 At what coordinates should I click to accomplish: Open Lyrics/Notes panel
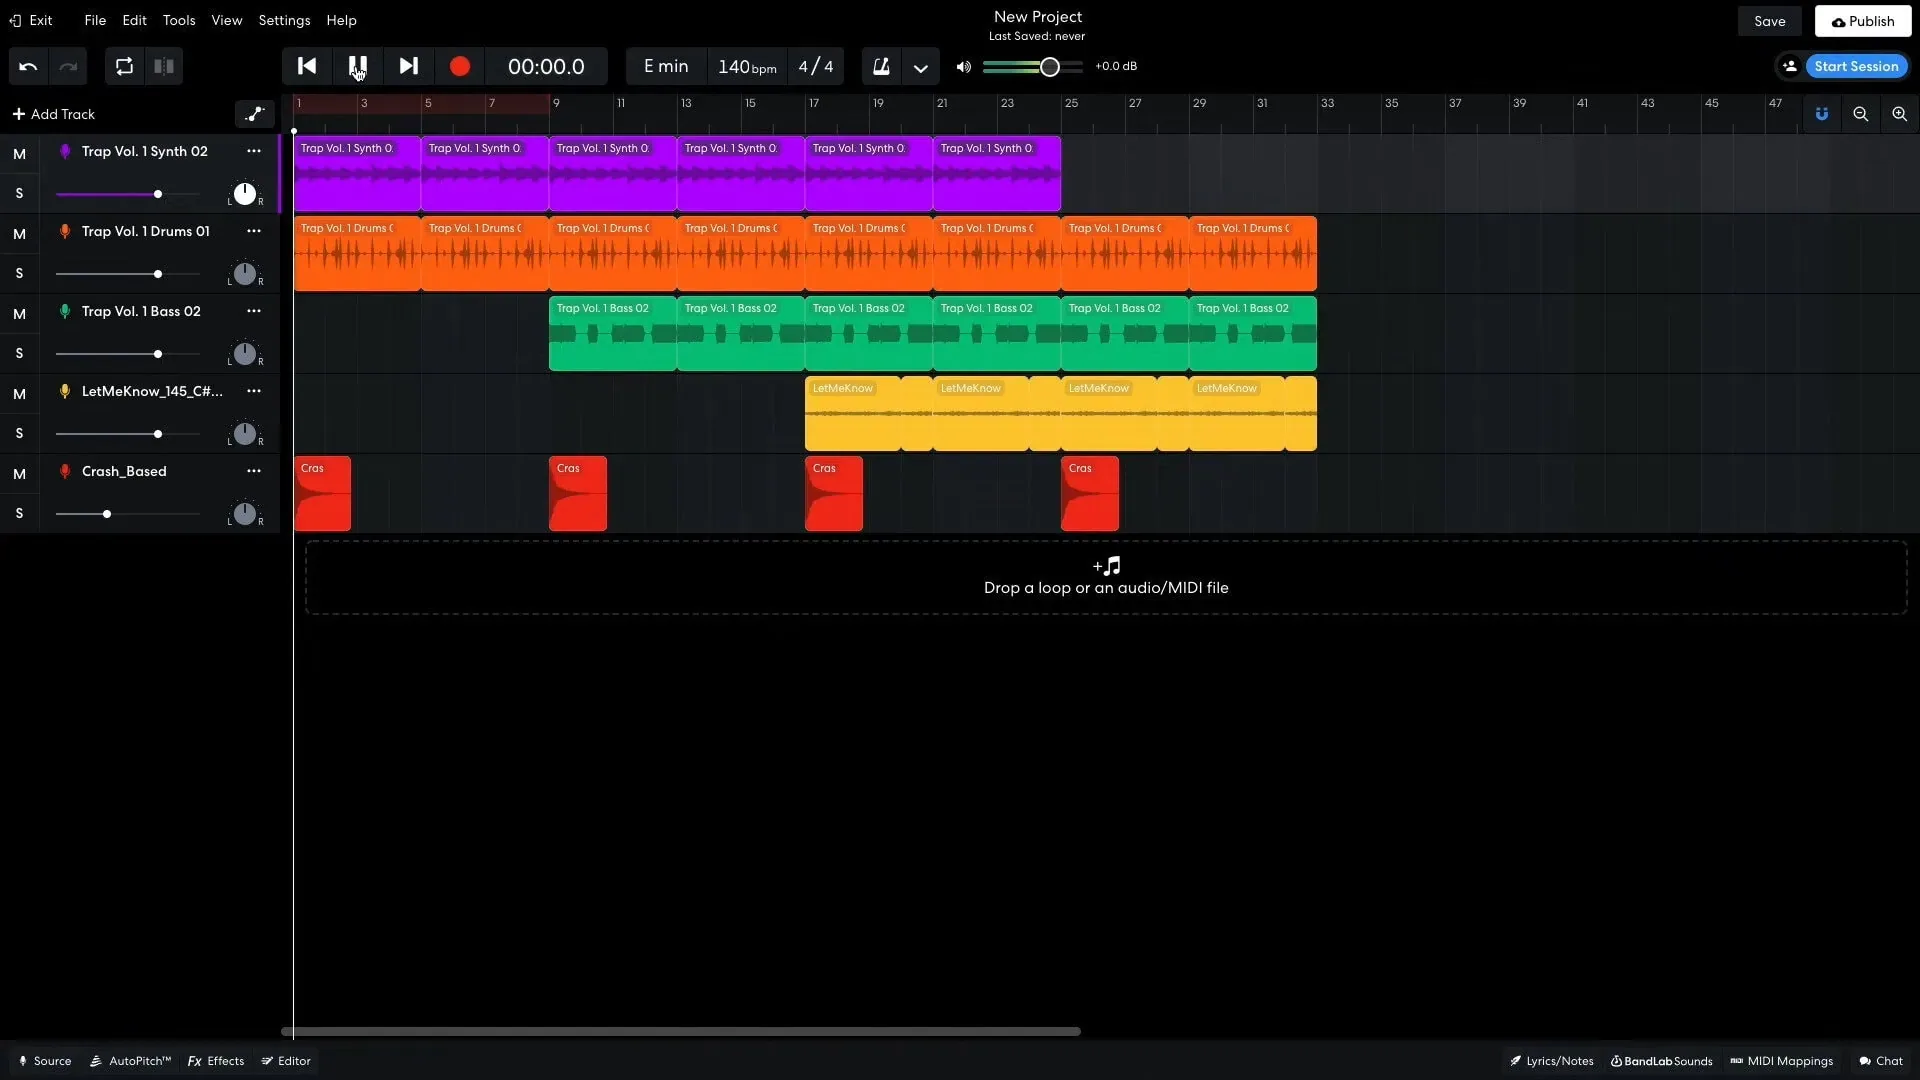(1552, 1061)
